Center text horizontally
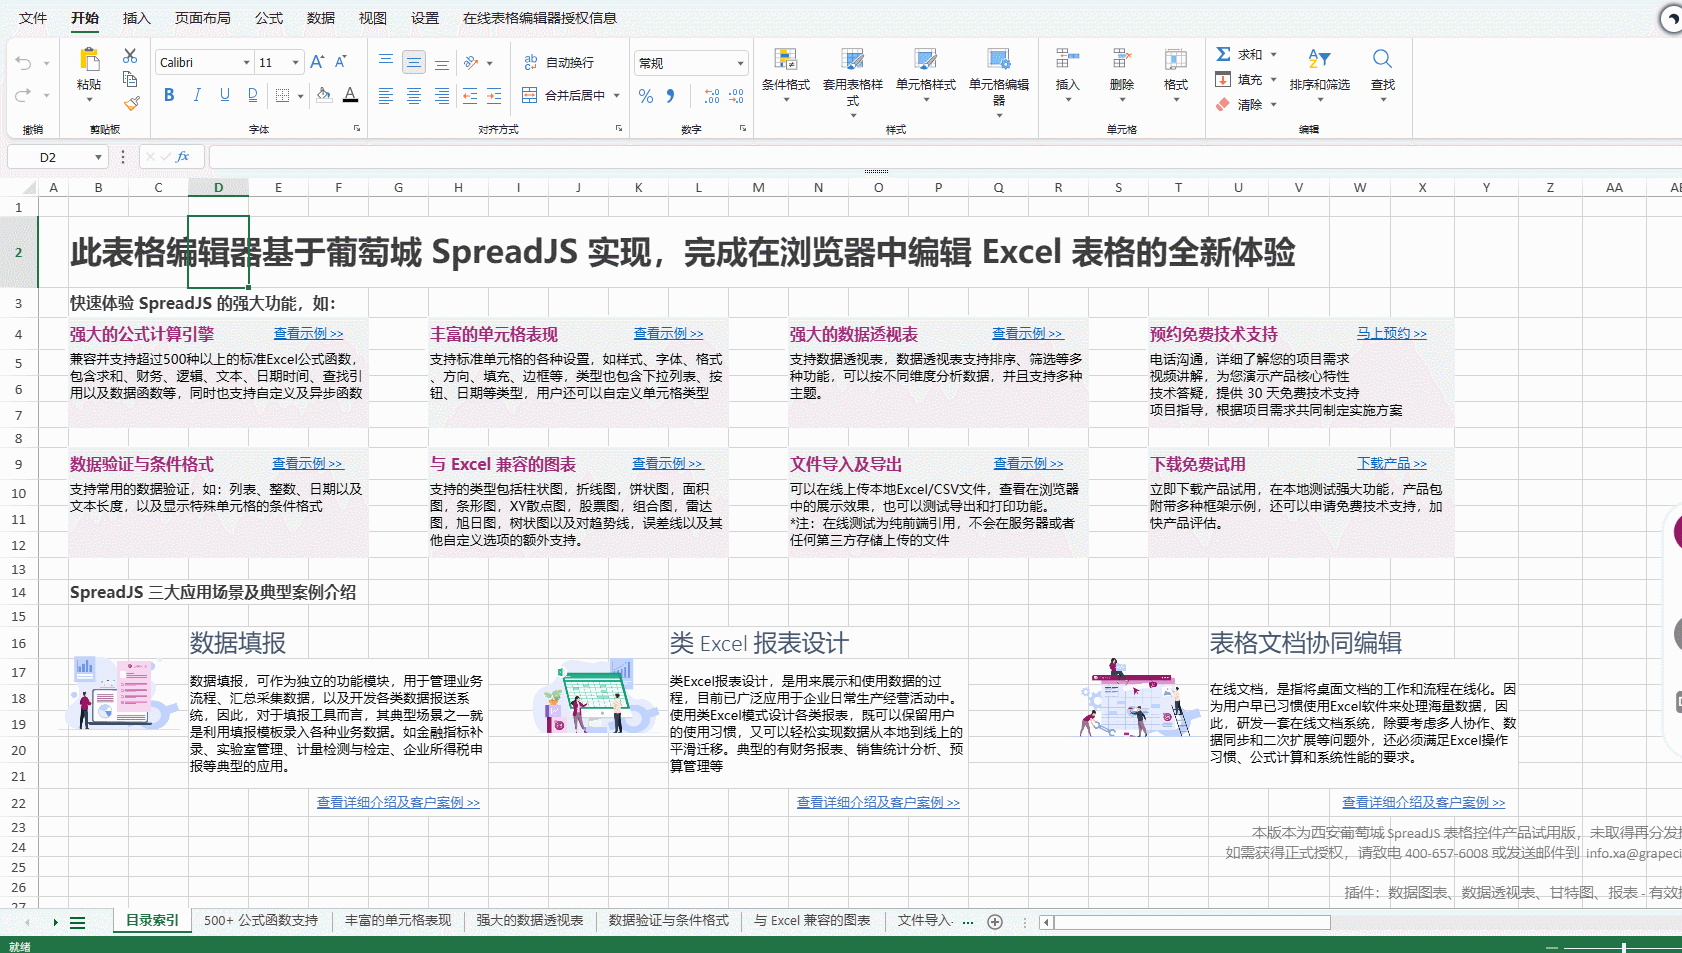Viewport: 1682px width, 953px height. point(414,96)
